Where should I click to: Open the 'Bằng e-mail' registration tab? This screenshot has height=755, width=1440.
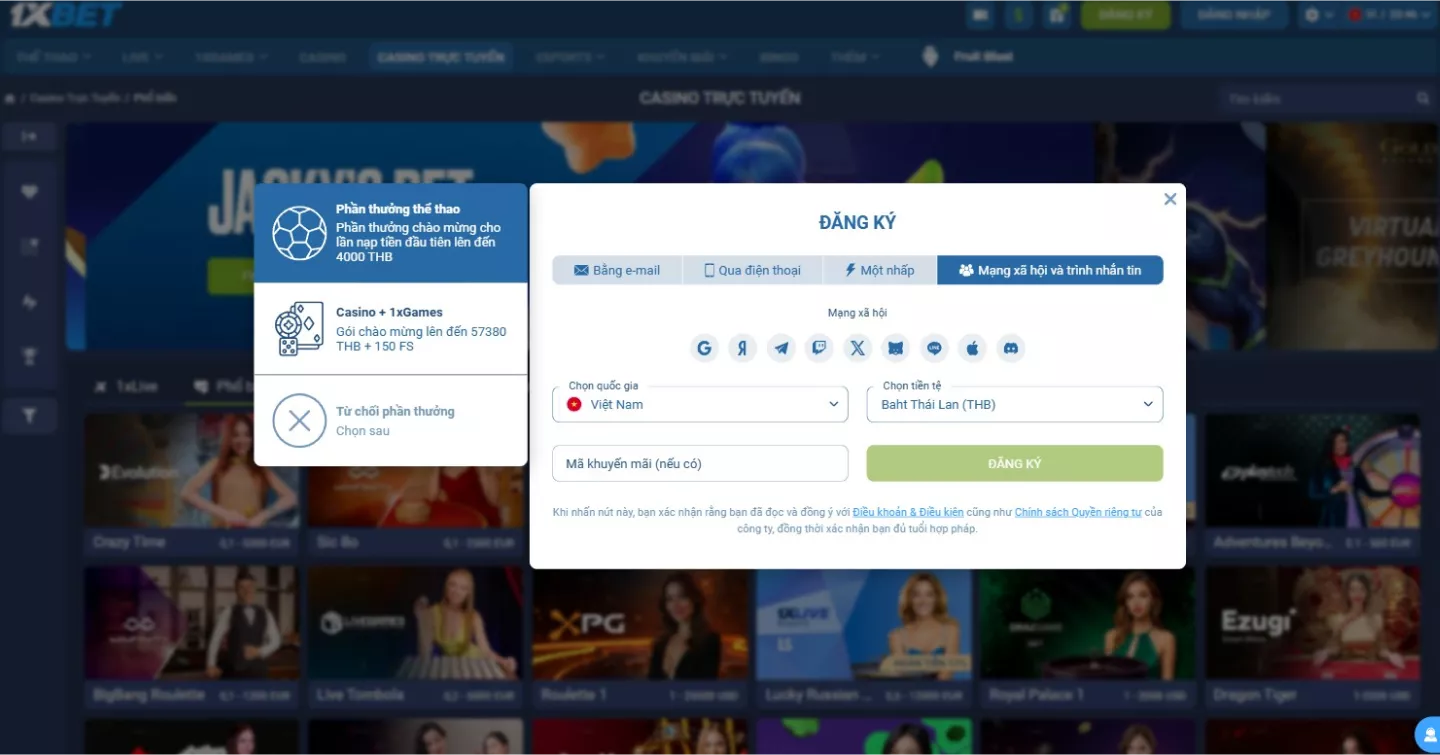(617, 269)
